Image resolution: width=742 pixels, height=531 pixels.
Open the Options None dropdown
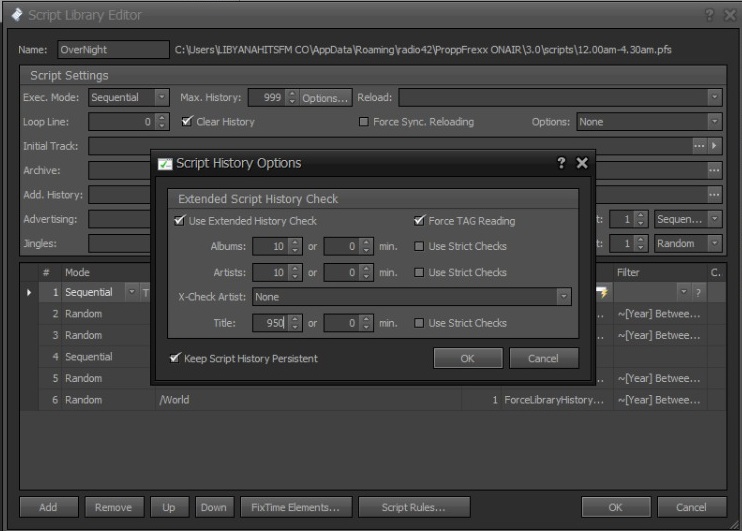(715, 122)
